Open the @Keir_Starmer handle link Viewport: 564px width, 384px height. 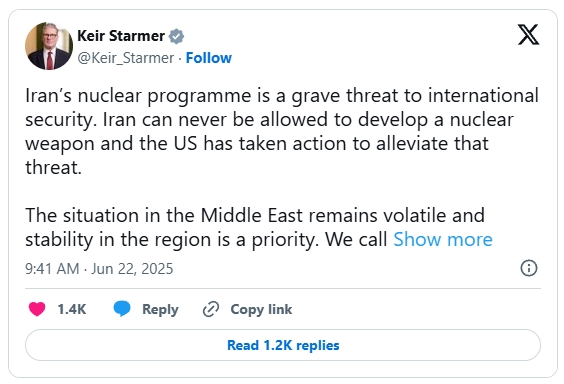pos(126,58)
